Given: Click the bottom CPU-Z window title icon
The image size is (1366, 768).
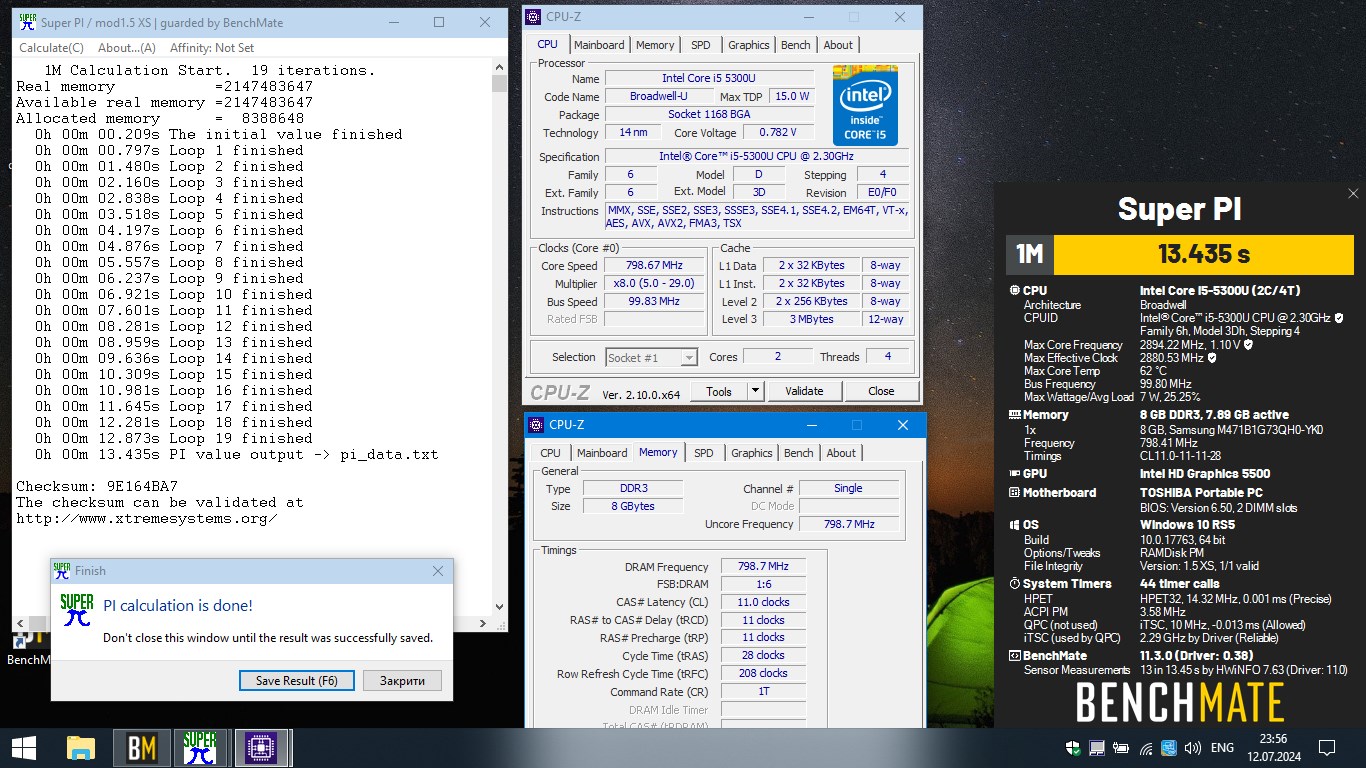Looking at the screenshot, I should [x=536, y=425].
